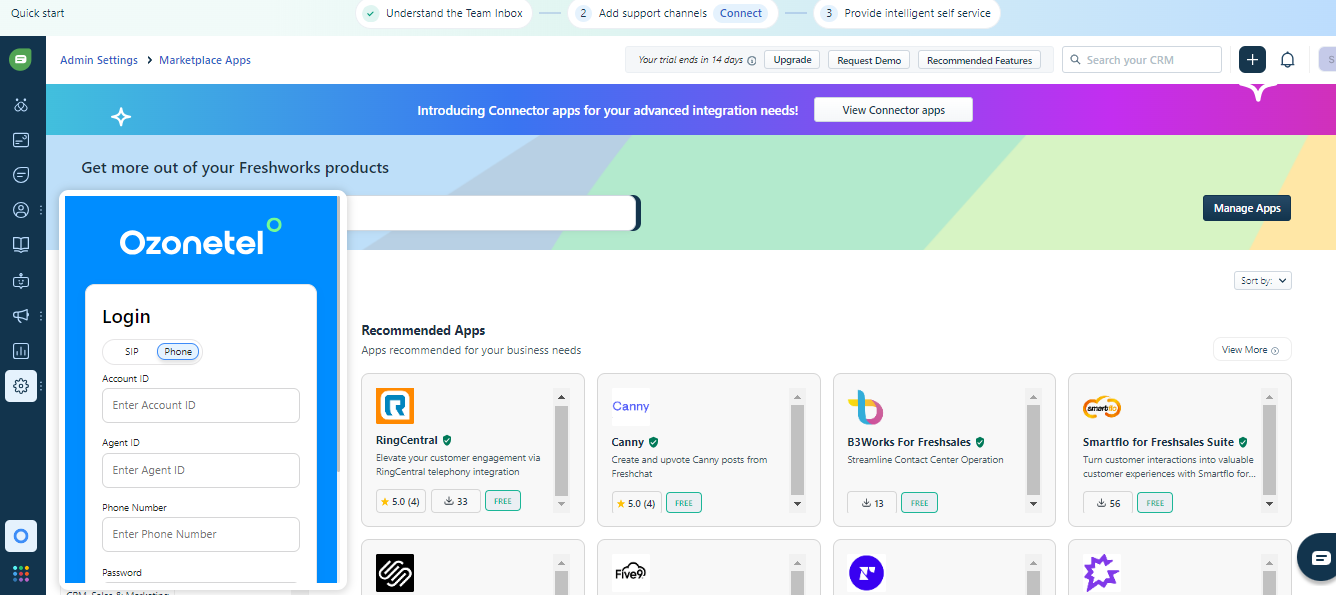Click the B3Works For Freshsales title
The height and width of the screenshot is (595, 1336).
click(x=909, y=441)
